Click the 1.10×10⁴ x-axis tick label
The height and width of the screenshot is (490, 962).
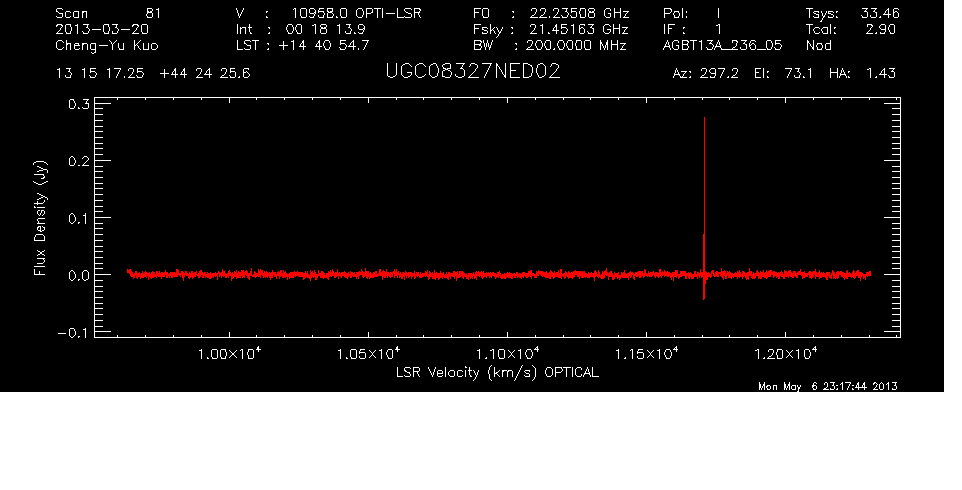click(507, 353)
